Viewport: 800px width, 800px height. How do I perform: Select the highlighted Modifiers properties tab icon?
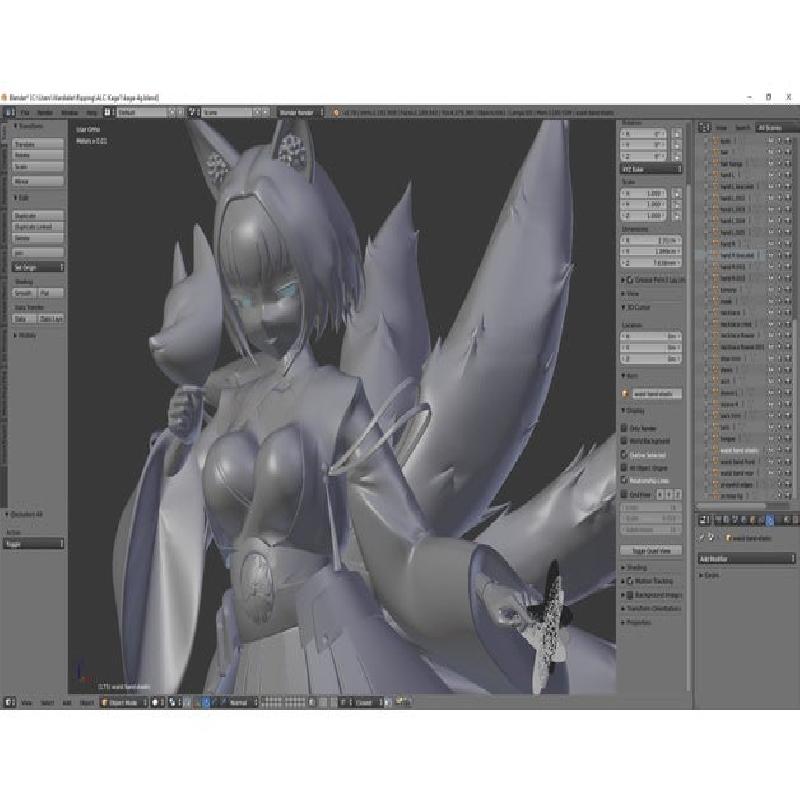click(x=769, y=520)
